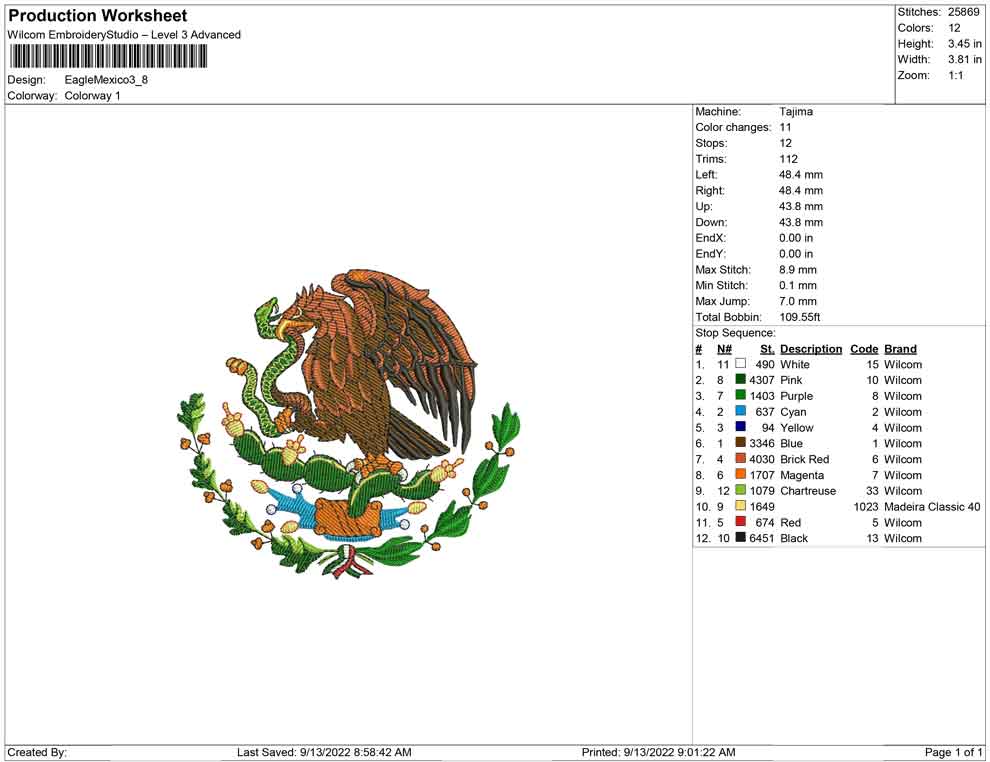
Task: Click the "Production Worksheet" title
Action: [x=98, y=16]
